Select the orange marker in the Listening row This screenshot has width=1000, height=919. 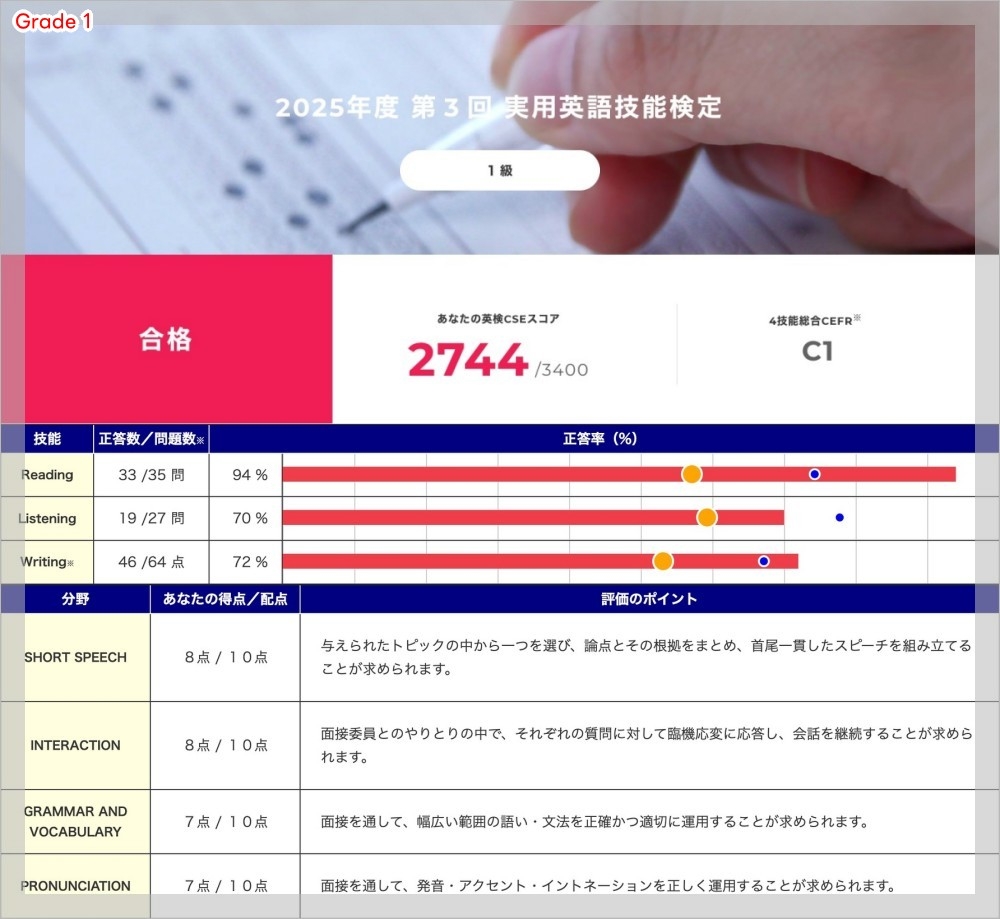click(707, 517)
